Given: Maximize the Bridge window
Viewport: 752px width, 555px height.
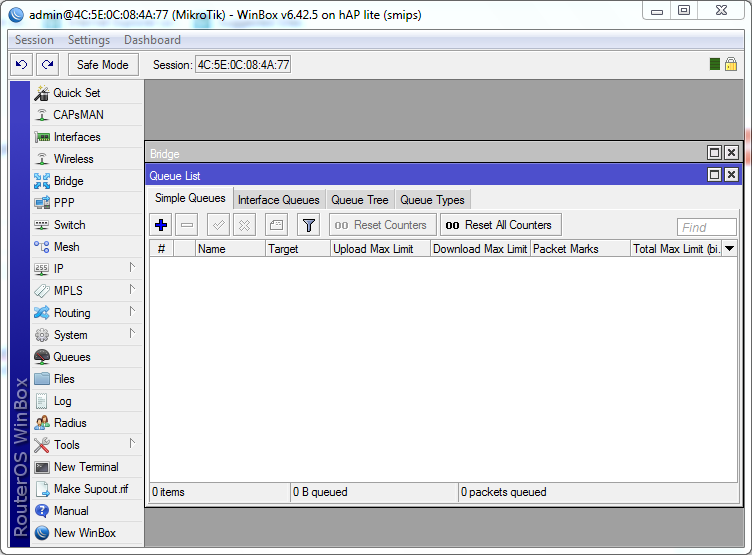Looking at the screenshot, I should pos(714,153).
